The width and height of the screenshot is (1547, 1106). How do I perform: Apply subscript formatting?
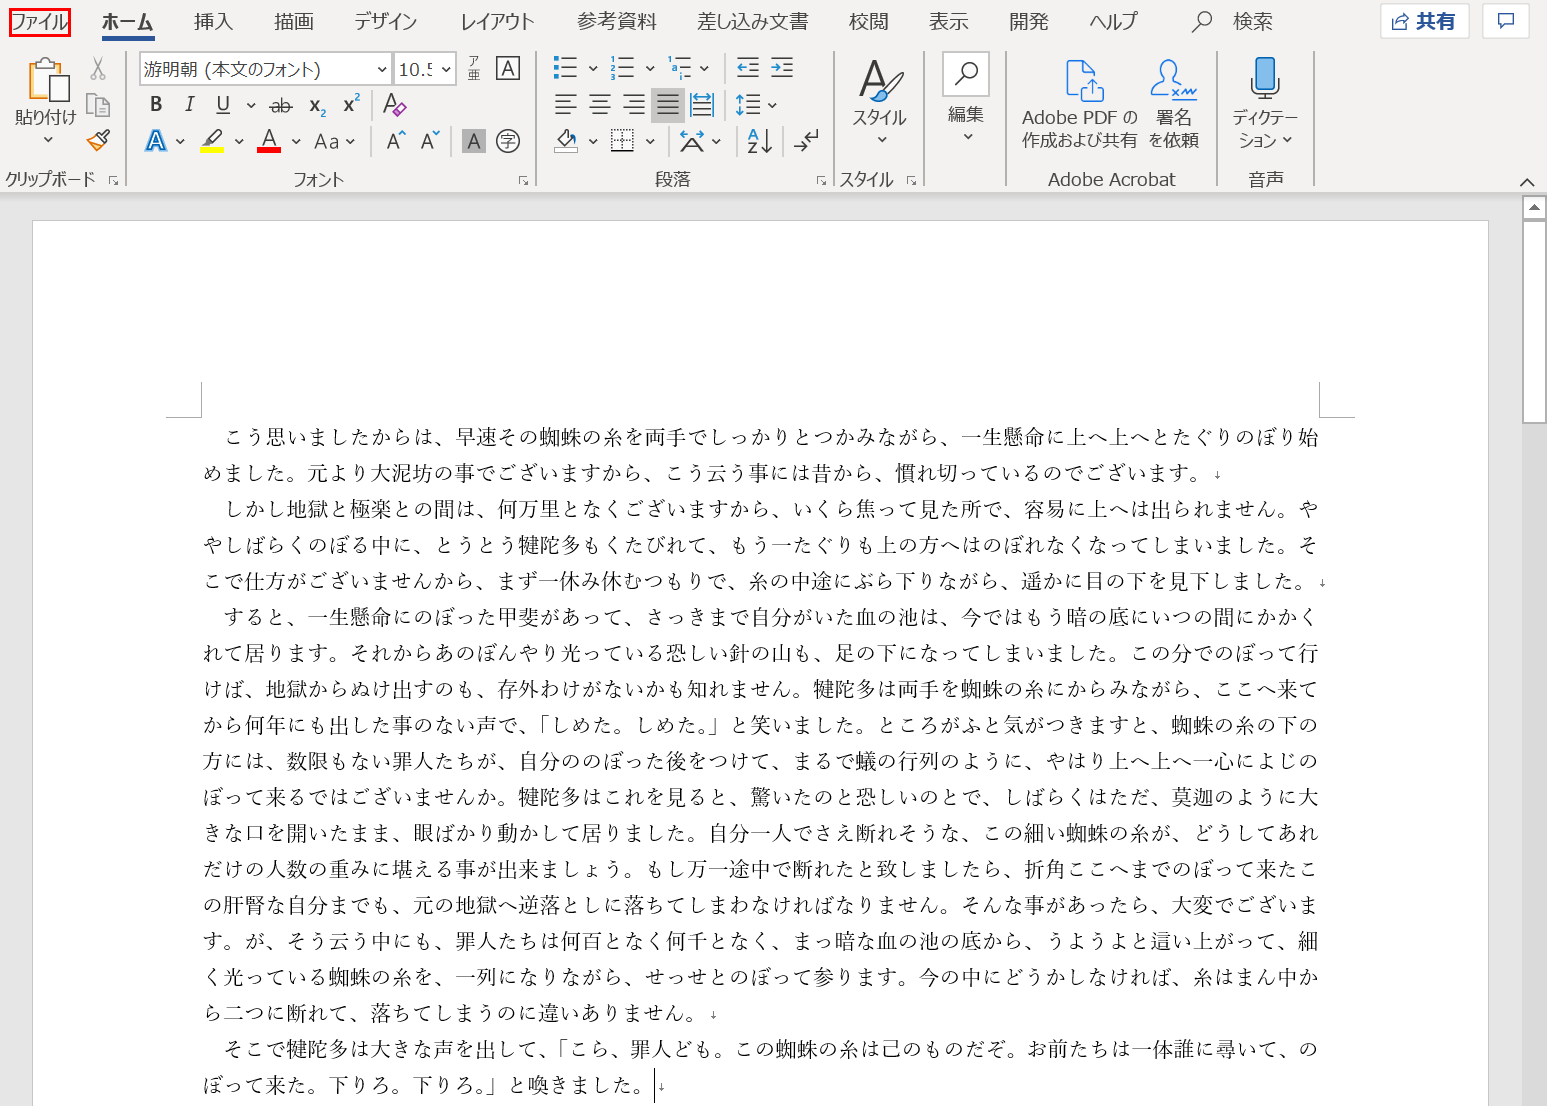[317, 105]
